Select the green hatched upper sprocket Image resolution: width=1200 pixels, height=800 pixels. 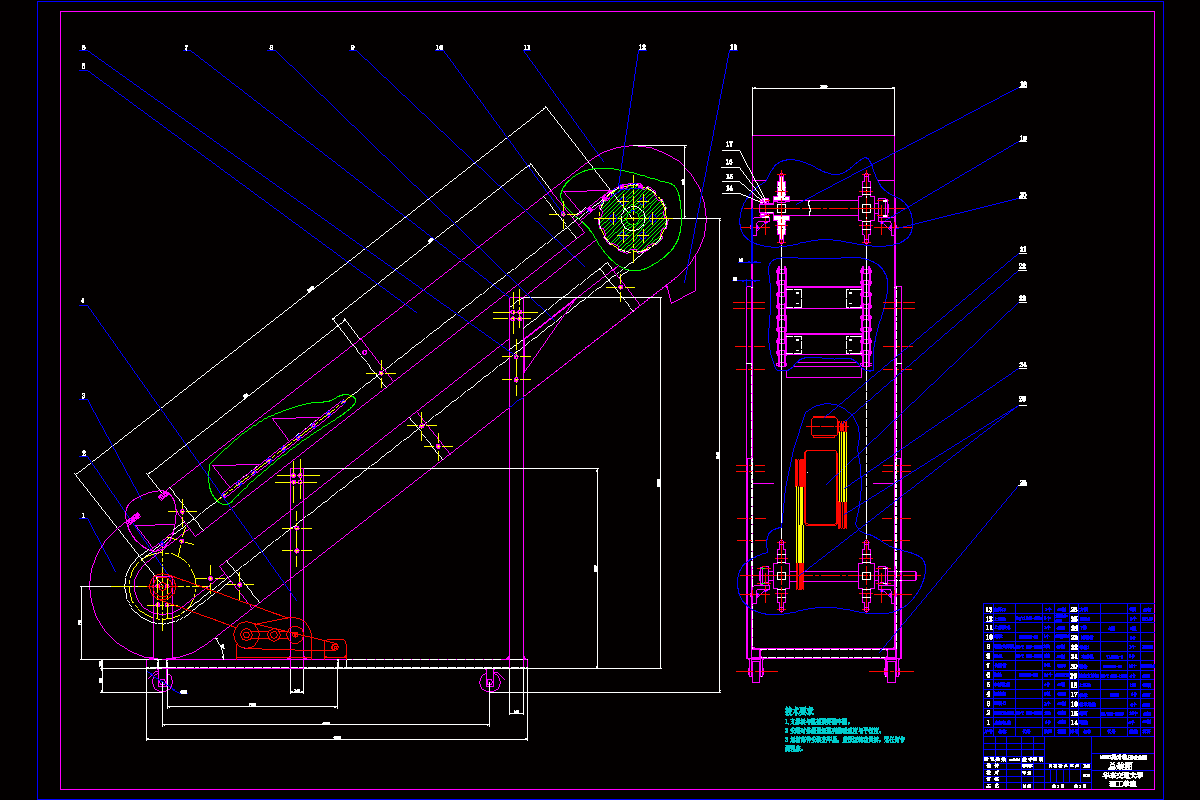click(631, 220)
